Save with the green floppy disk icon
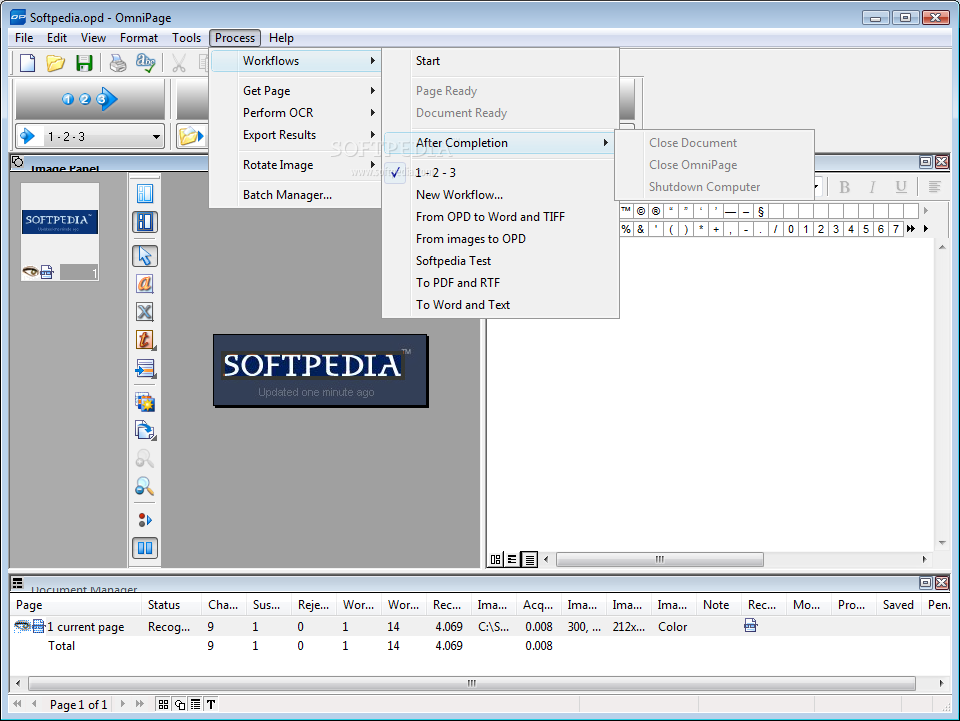 click(84, 62)
